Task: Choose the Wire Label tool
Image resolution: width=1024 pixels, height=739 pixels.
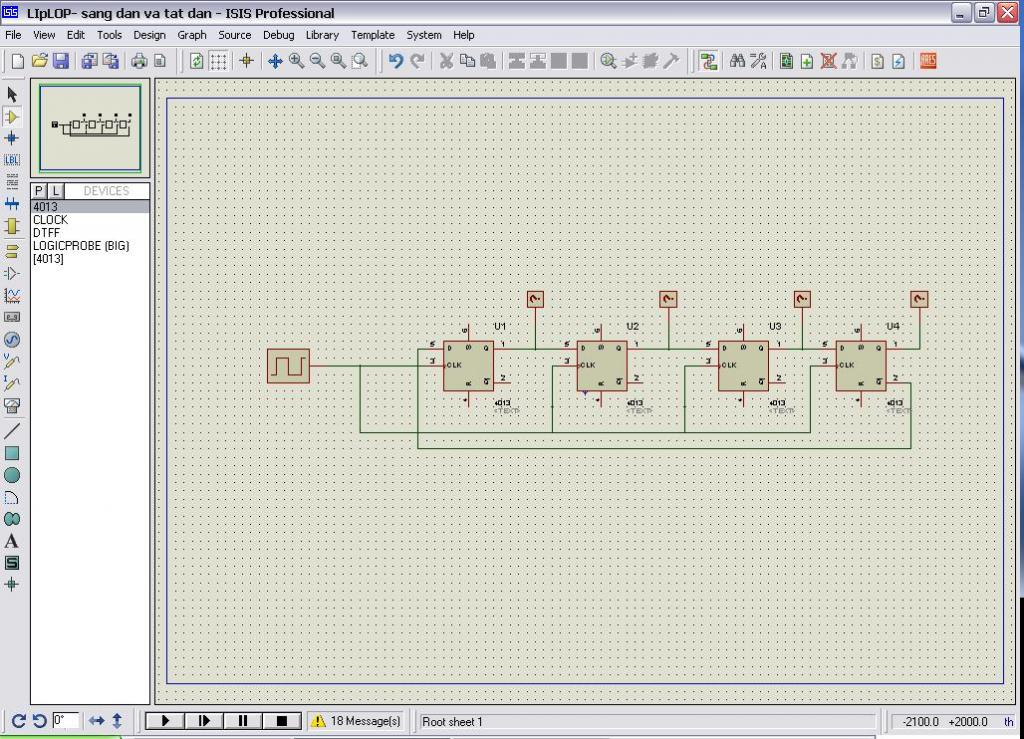Action: click(x=12, y=160)
